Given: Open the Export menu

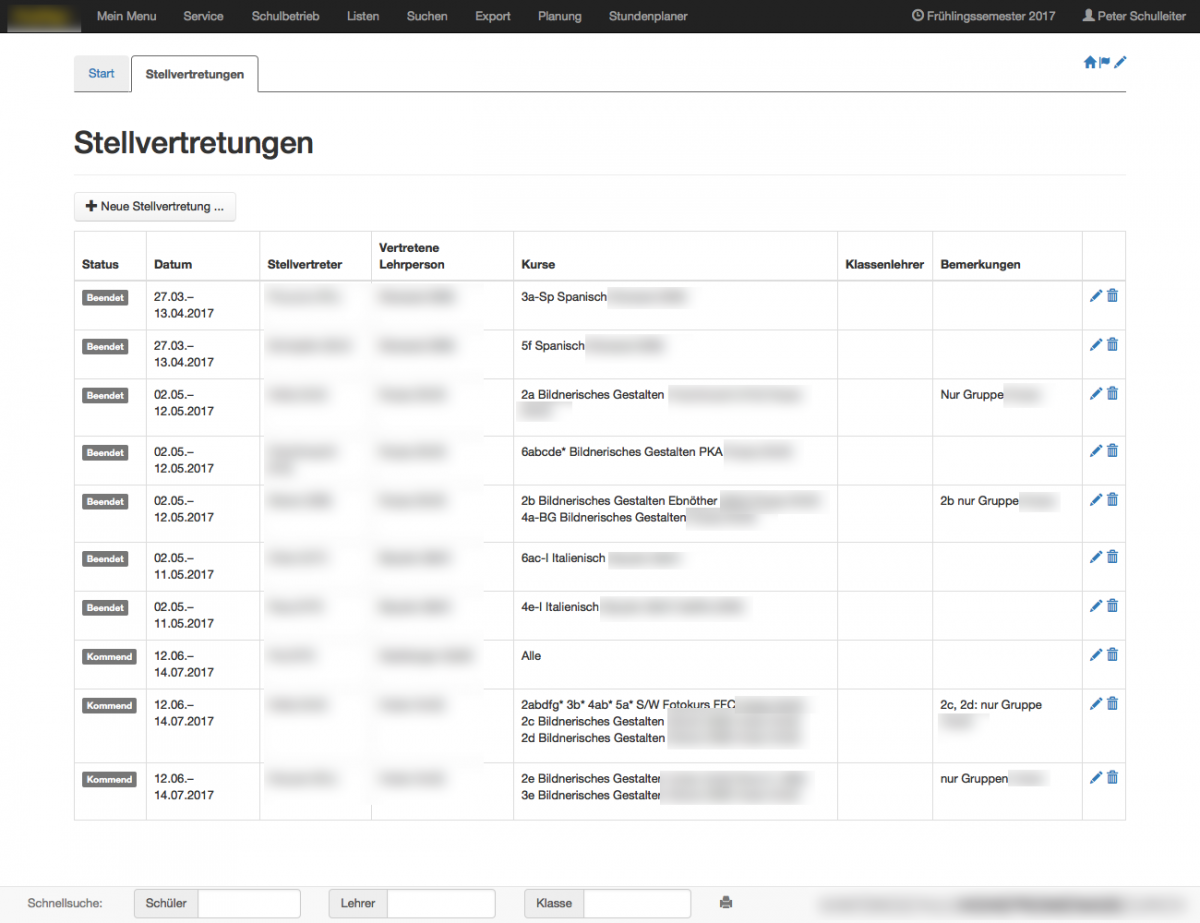Looking at the screenshot, I should pos(493,16).
